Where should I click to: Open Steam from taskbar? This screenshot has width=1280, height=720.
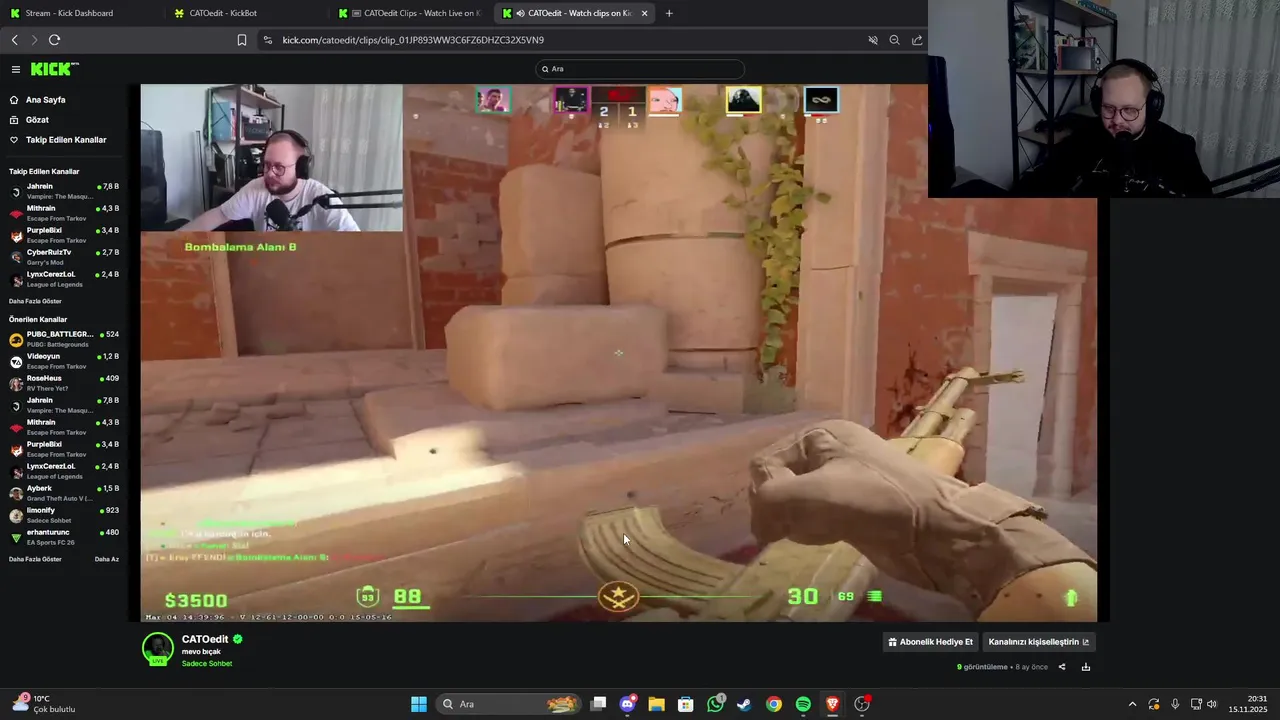pyautogui.click(x=744, y=704)
